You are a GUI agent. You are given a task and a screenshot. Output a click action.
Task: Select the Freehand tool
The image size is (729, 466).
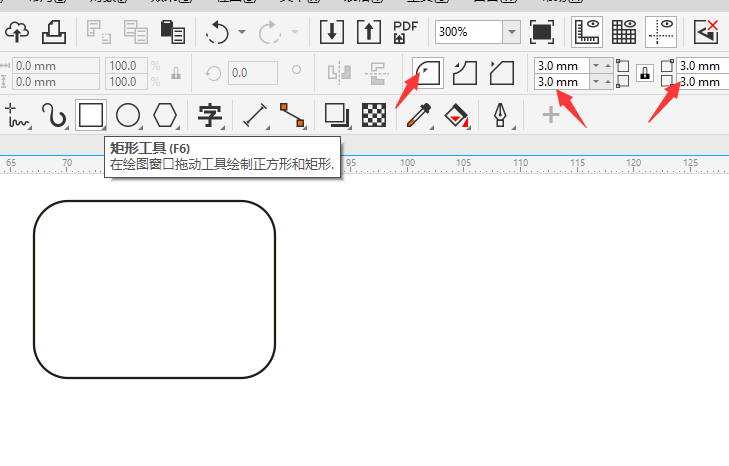[x=17, y=115]
